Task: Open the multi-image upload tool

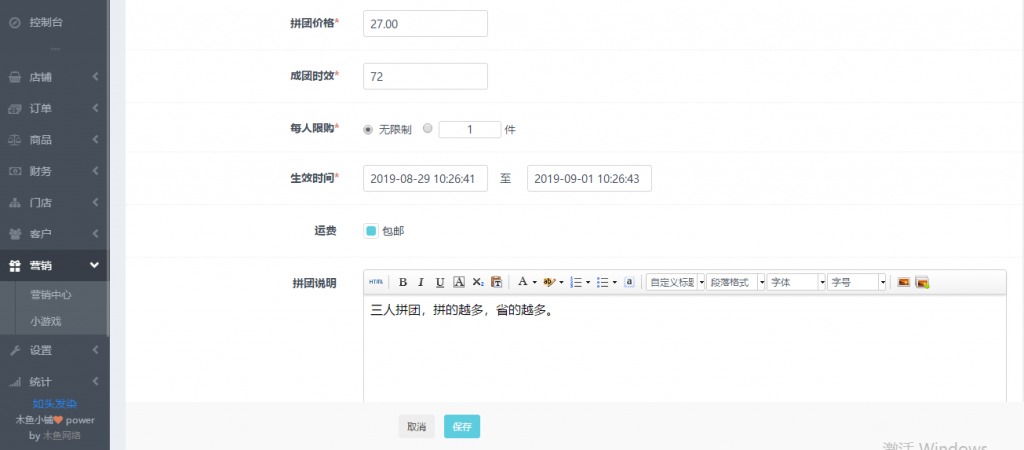Action: pos(922,282)
